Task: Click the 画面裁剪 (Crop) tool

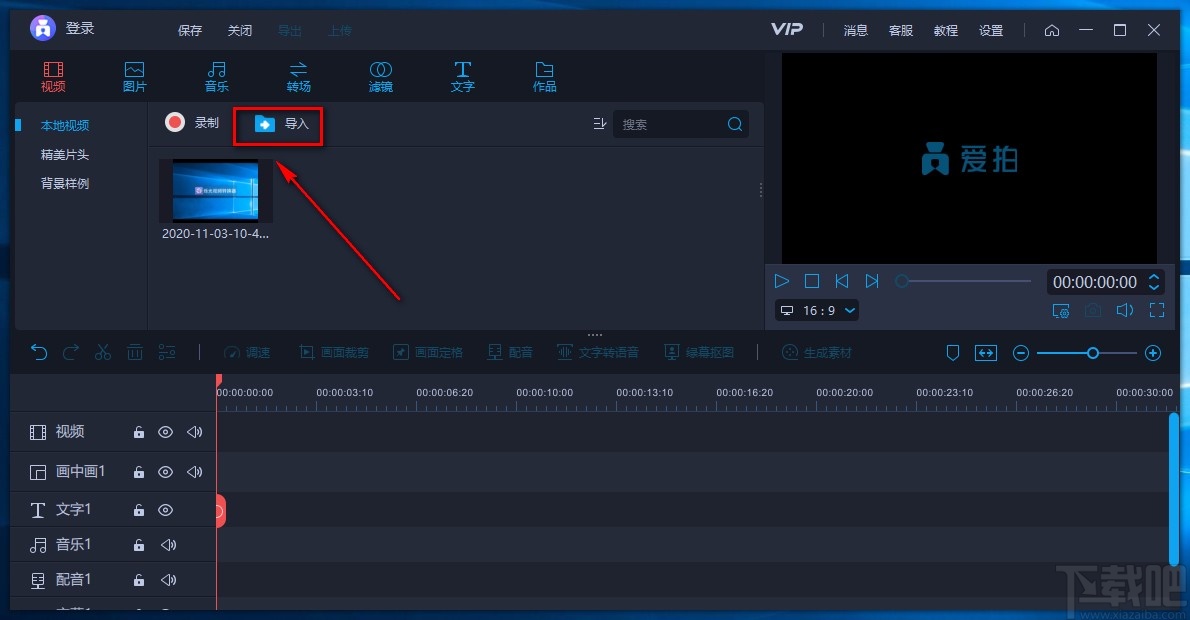Action: [x=334, y=352]
